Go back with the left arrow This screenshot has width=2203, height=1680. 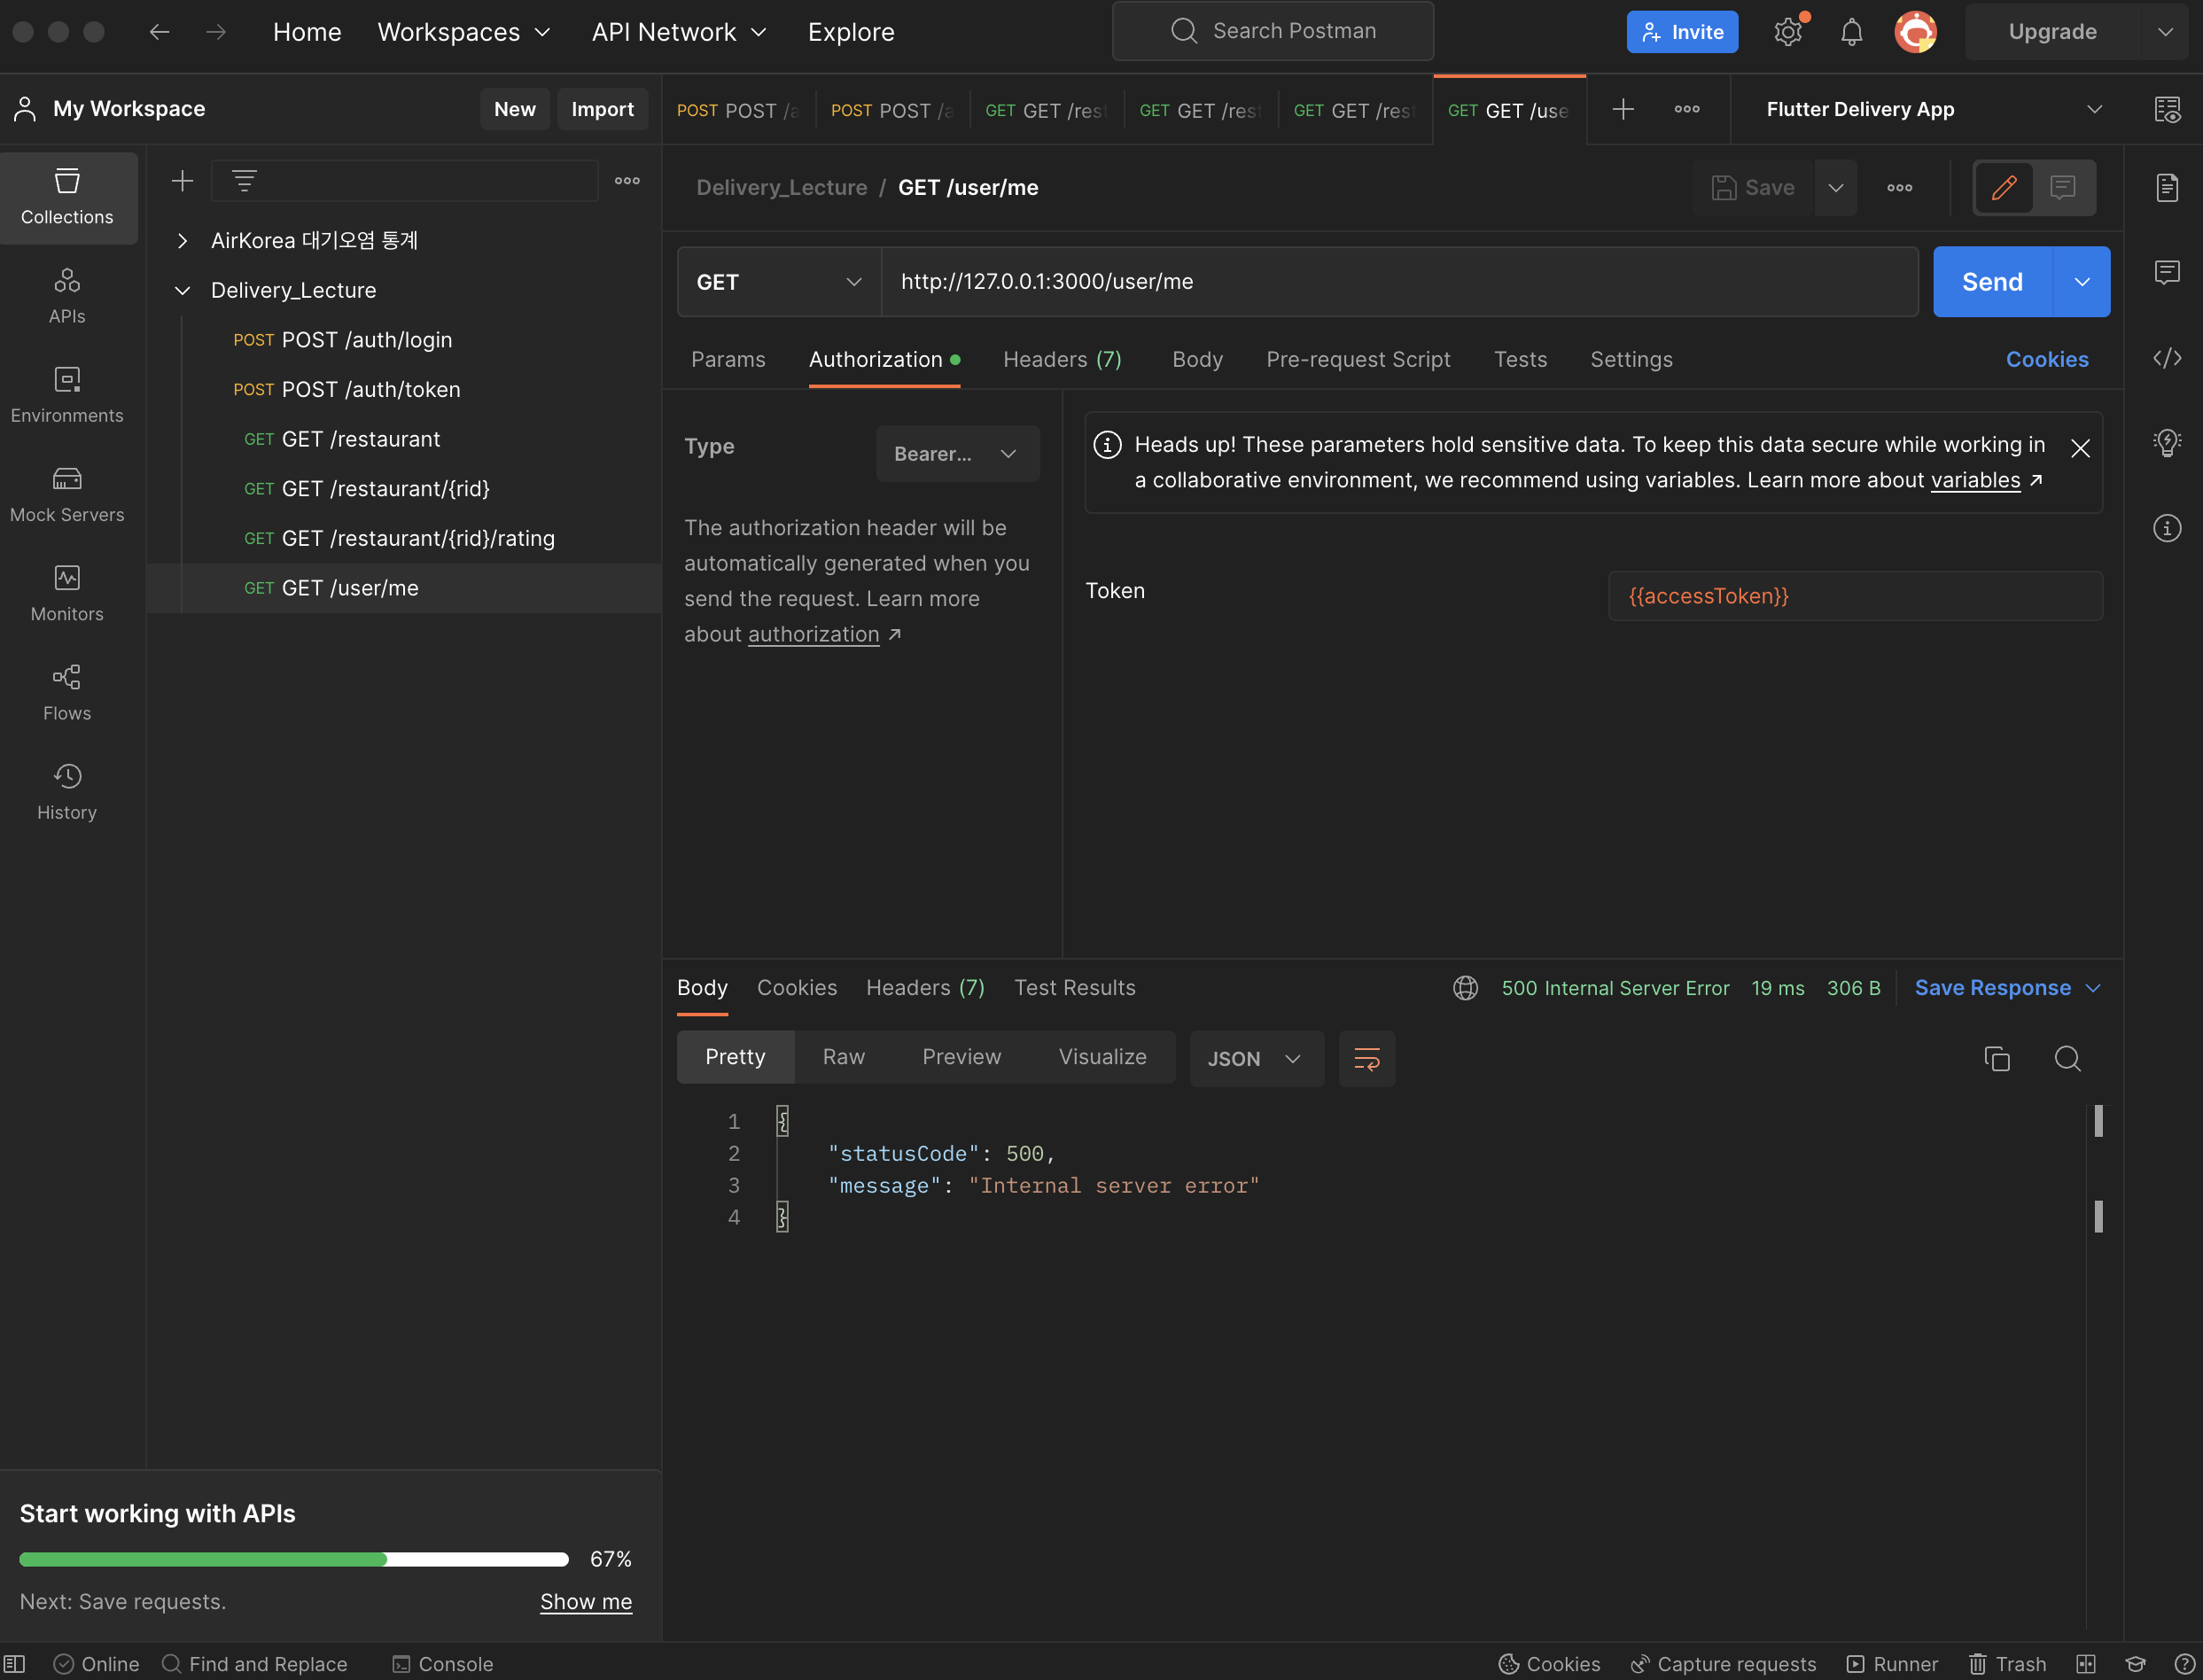[x=159, y=32]
